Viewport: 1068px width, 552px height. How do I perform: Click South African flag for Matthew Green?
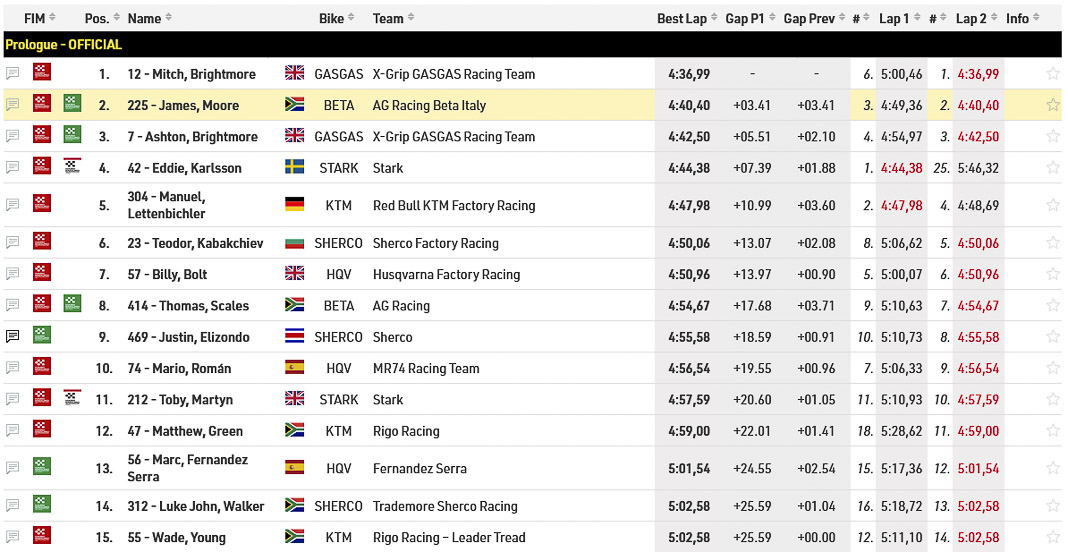coord(294,430)
